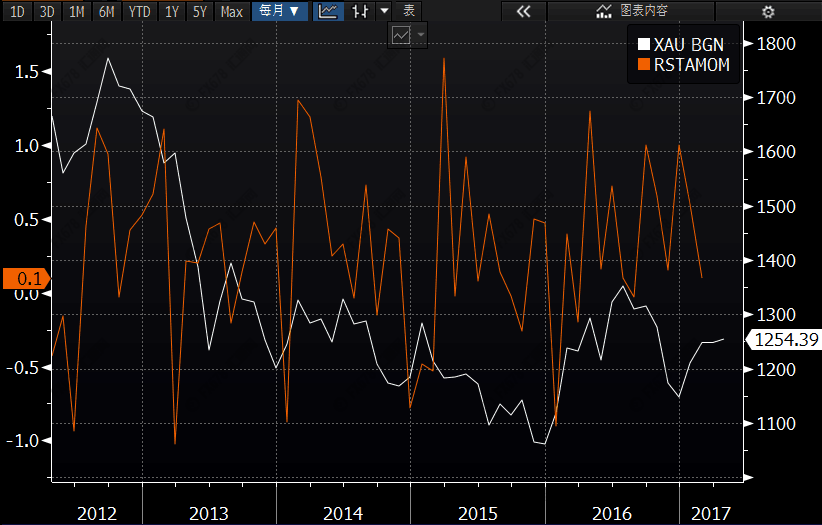Select the 3D time range
Image resolution: width=822 pixels, height=525 pixels.
point(47,11)
